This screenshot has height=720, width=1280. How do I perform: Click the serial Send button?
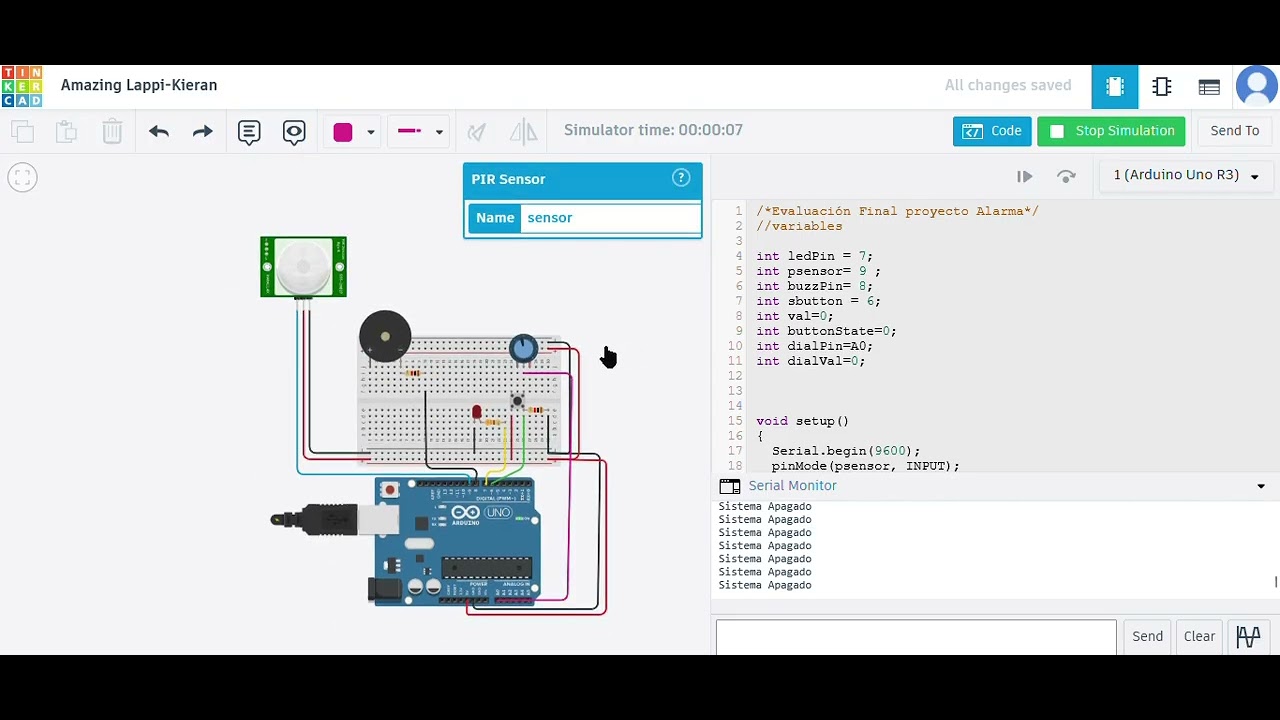[1147, 637]
